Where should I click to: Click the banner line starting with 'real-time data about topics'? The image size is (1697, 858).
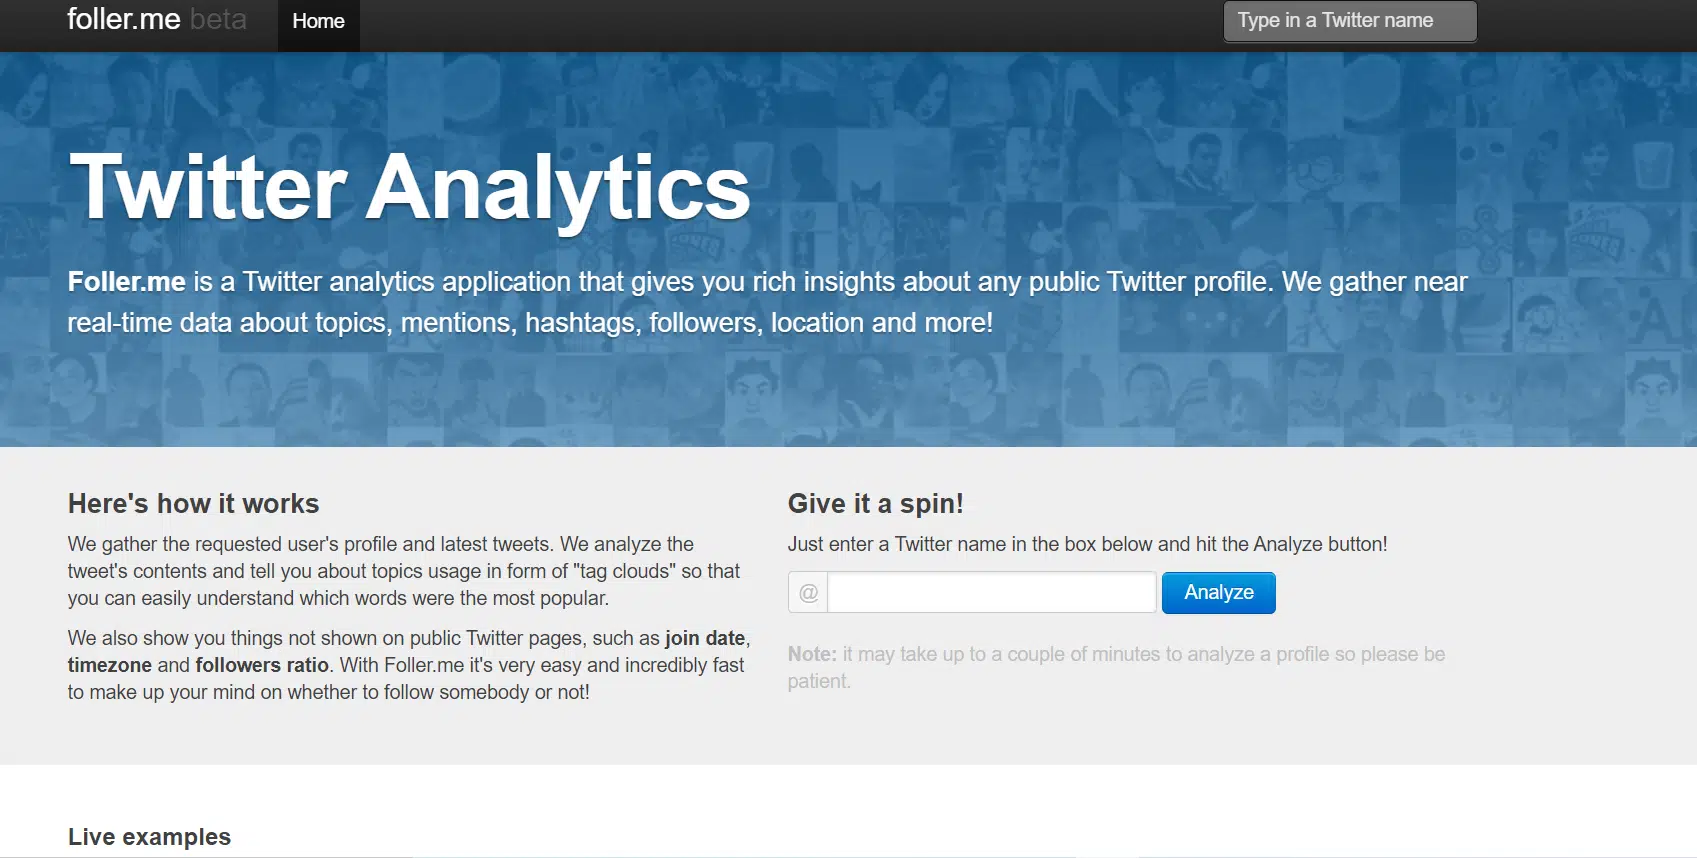click(530, 323)
